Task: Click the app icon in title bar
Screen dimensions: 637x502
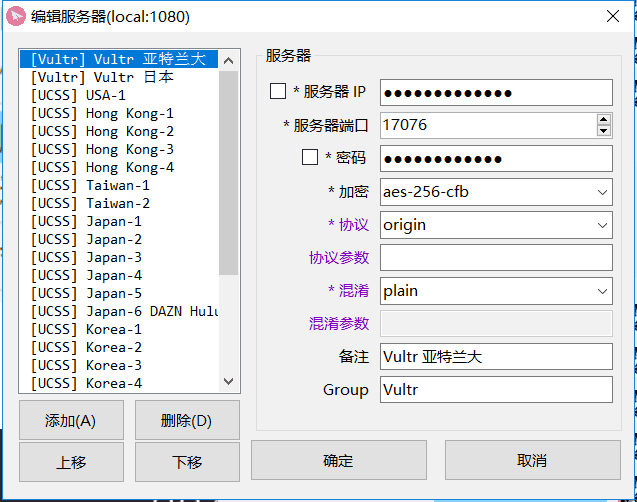Action: [x=16, y=17]
